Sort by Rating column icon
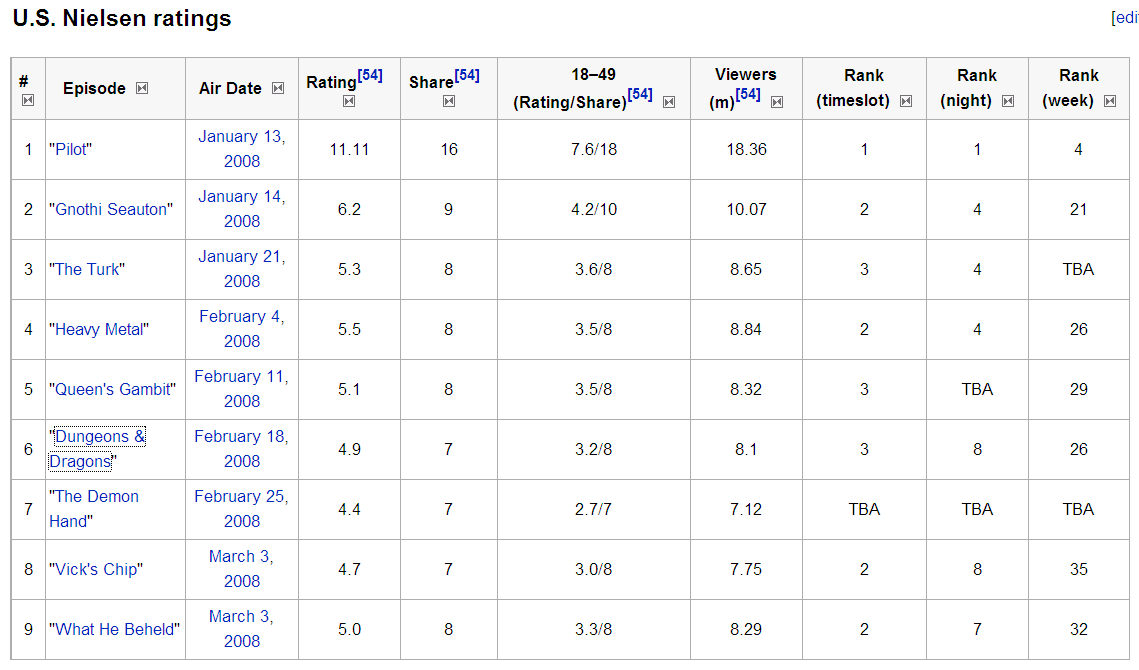 pyautogui.click(x=349, y=101)
